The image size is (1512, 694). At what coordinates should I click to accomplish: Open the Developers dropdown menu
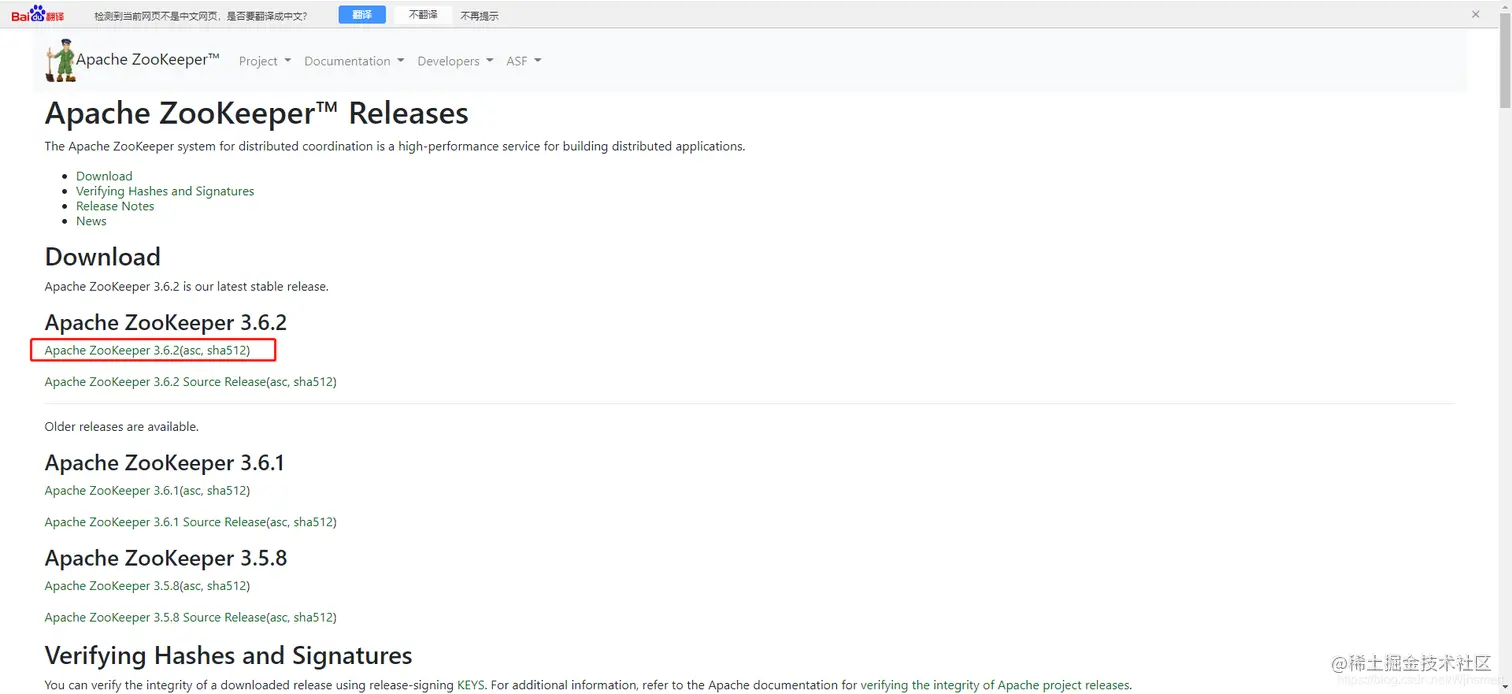point(455,61)
